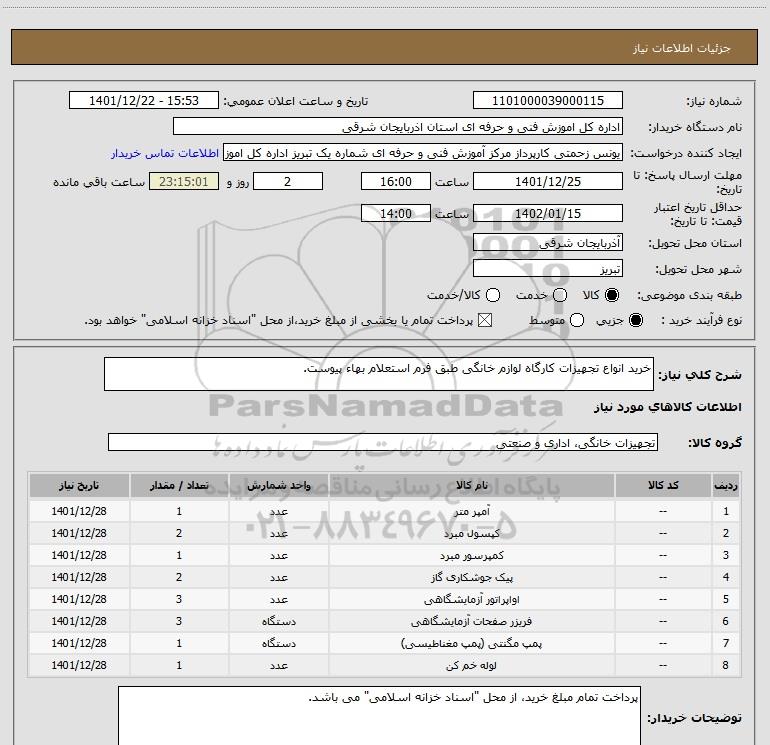Select item row آمپر متر

coord(385,511)
